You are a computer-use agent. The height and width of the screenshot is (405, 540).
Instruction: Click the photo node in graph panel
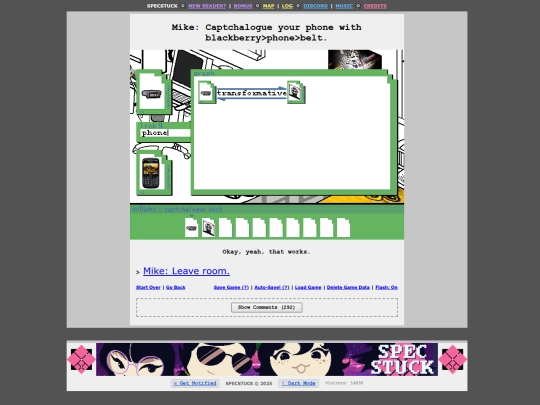point(295,92)
